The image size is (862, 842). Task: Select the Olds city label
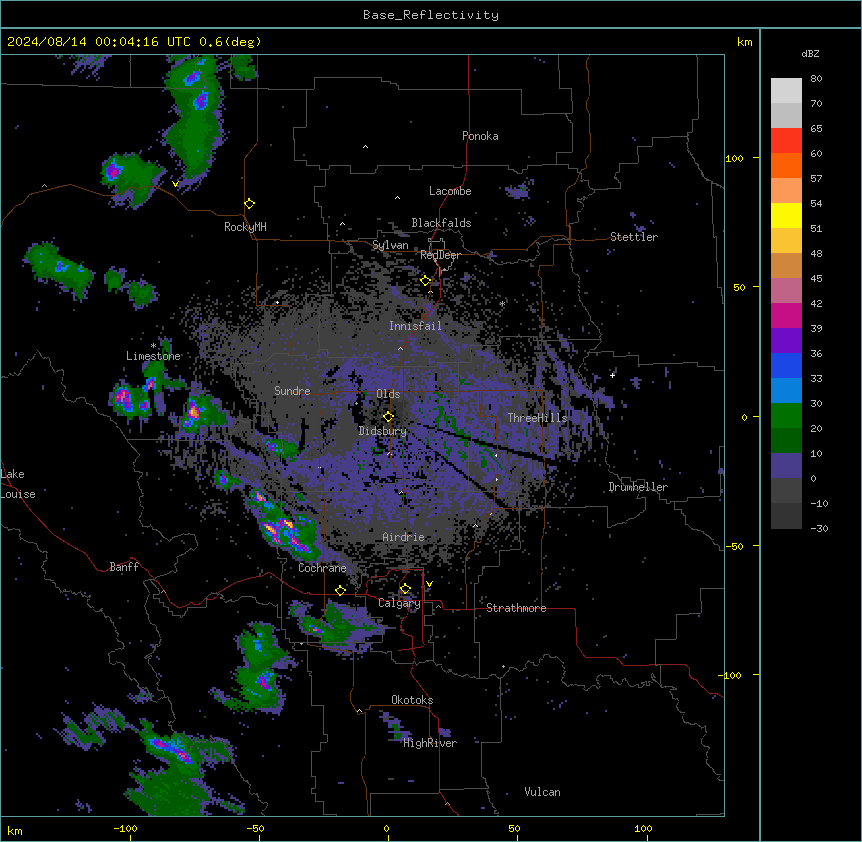click(x=388, y=394)
